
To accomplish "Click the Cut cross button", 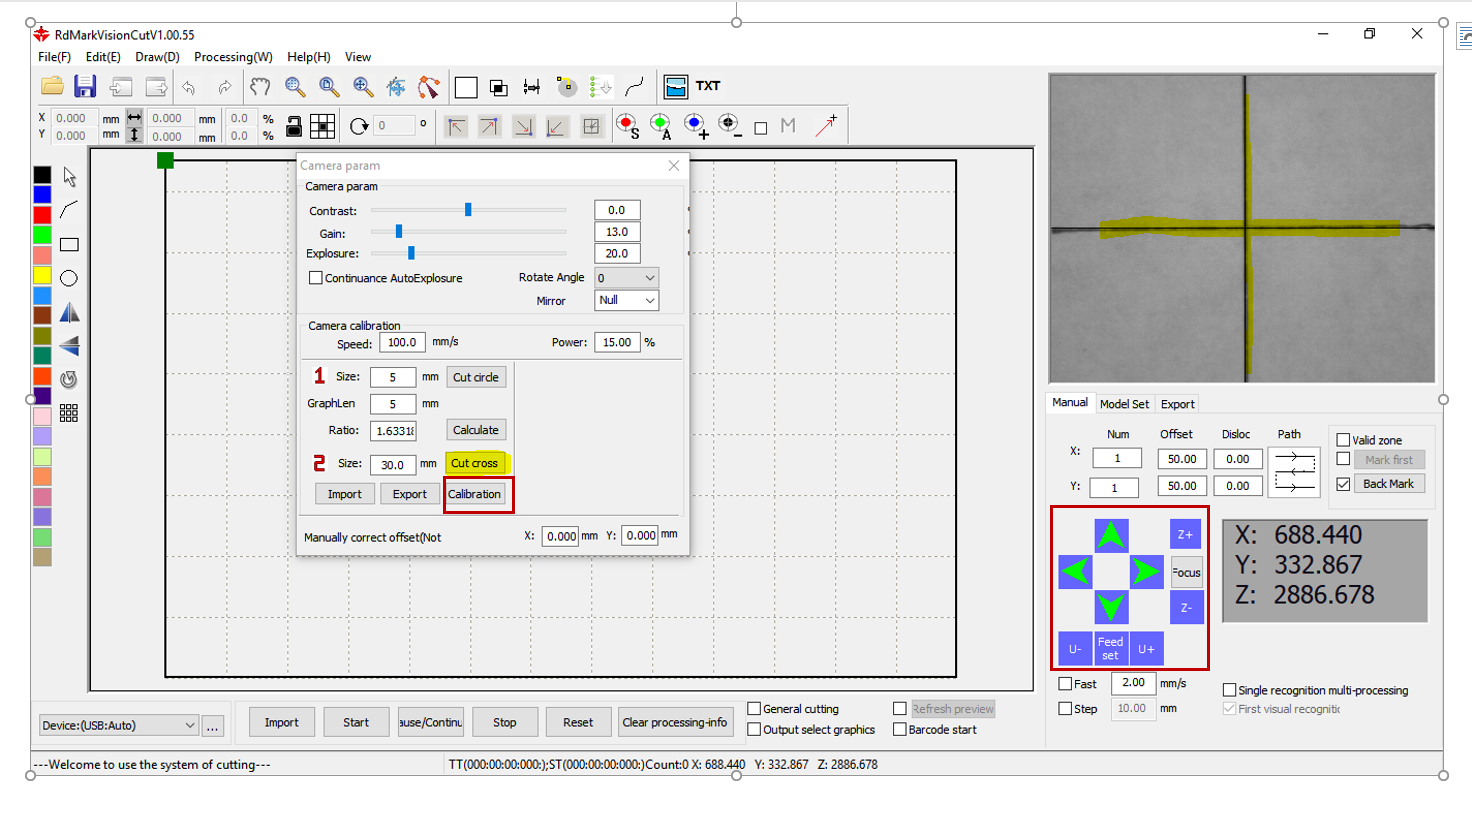I will (475, 463).
